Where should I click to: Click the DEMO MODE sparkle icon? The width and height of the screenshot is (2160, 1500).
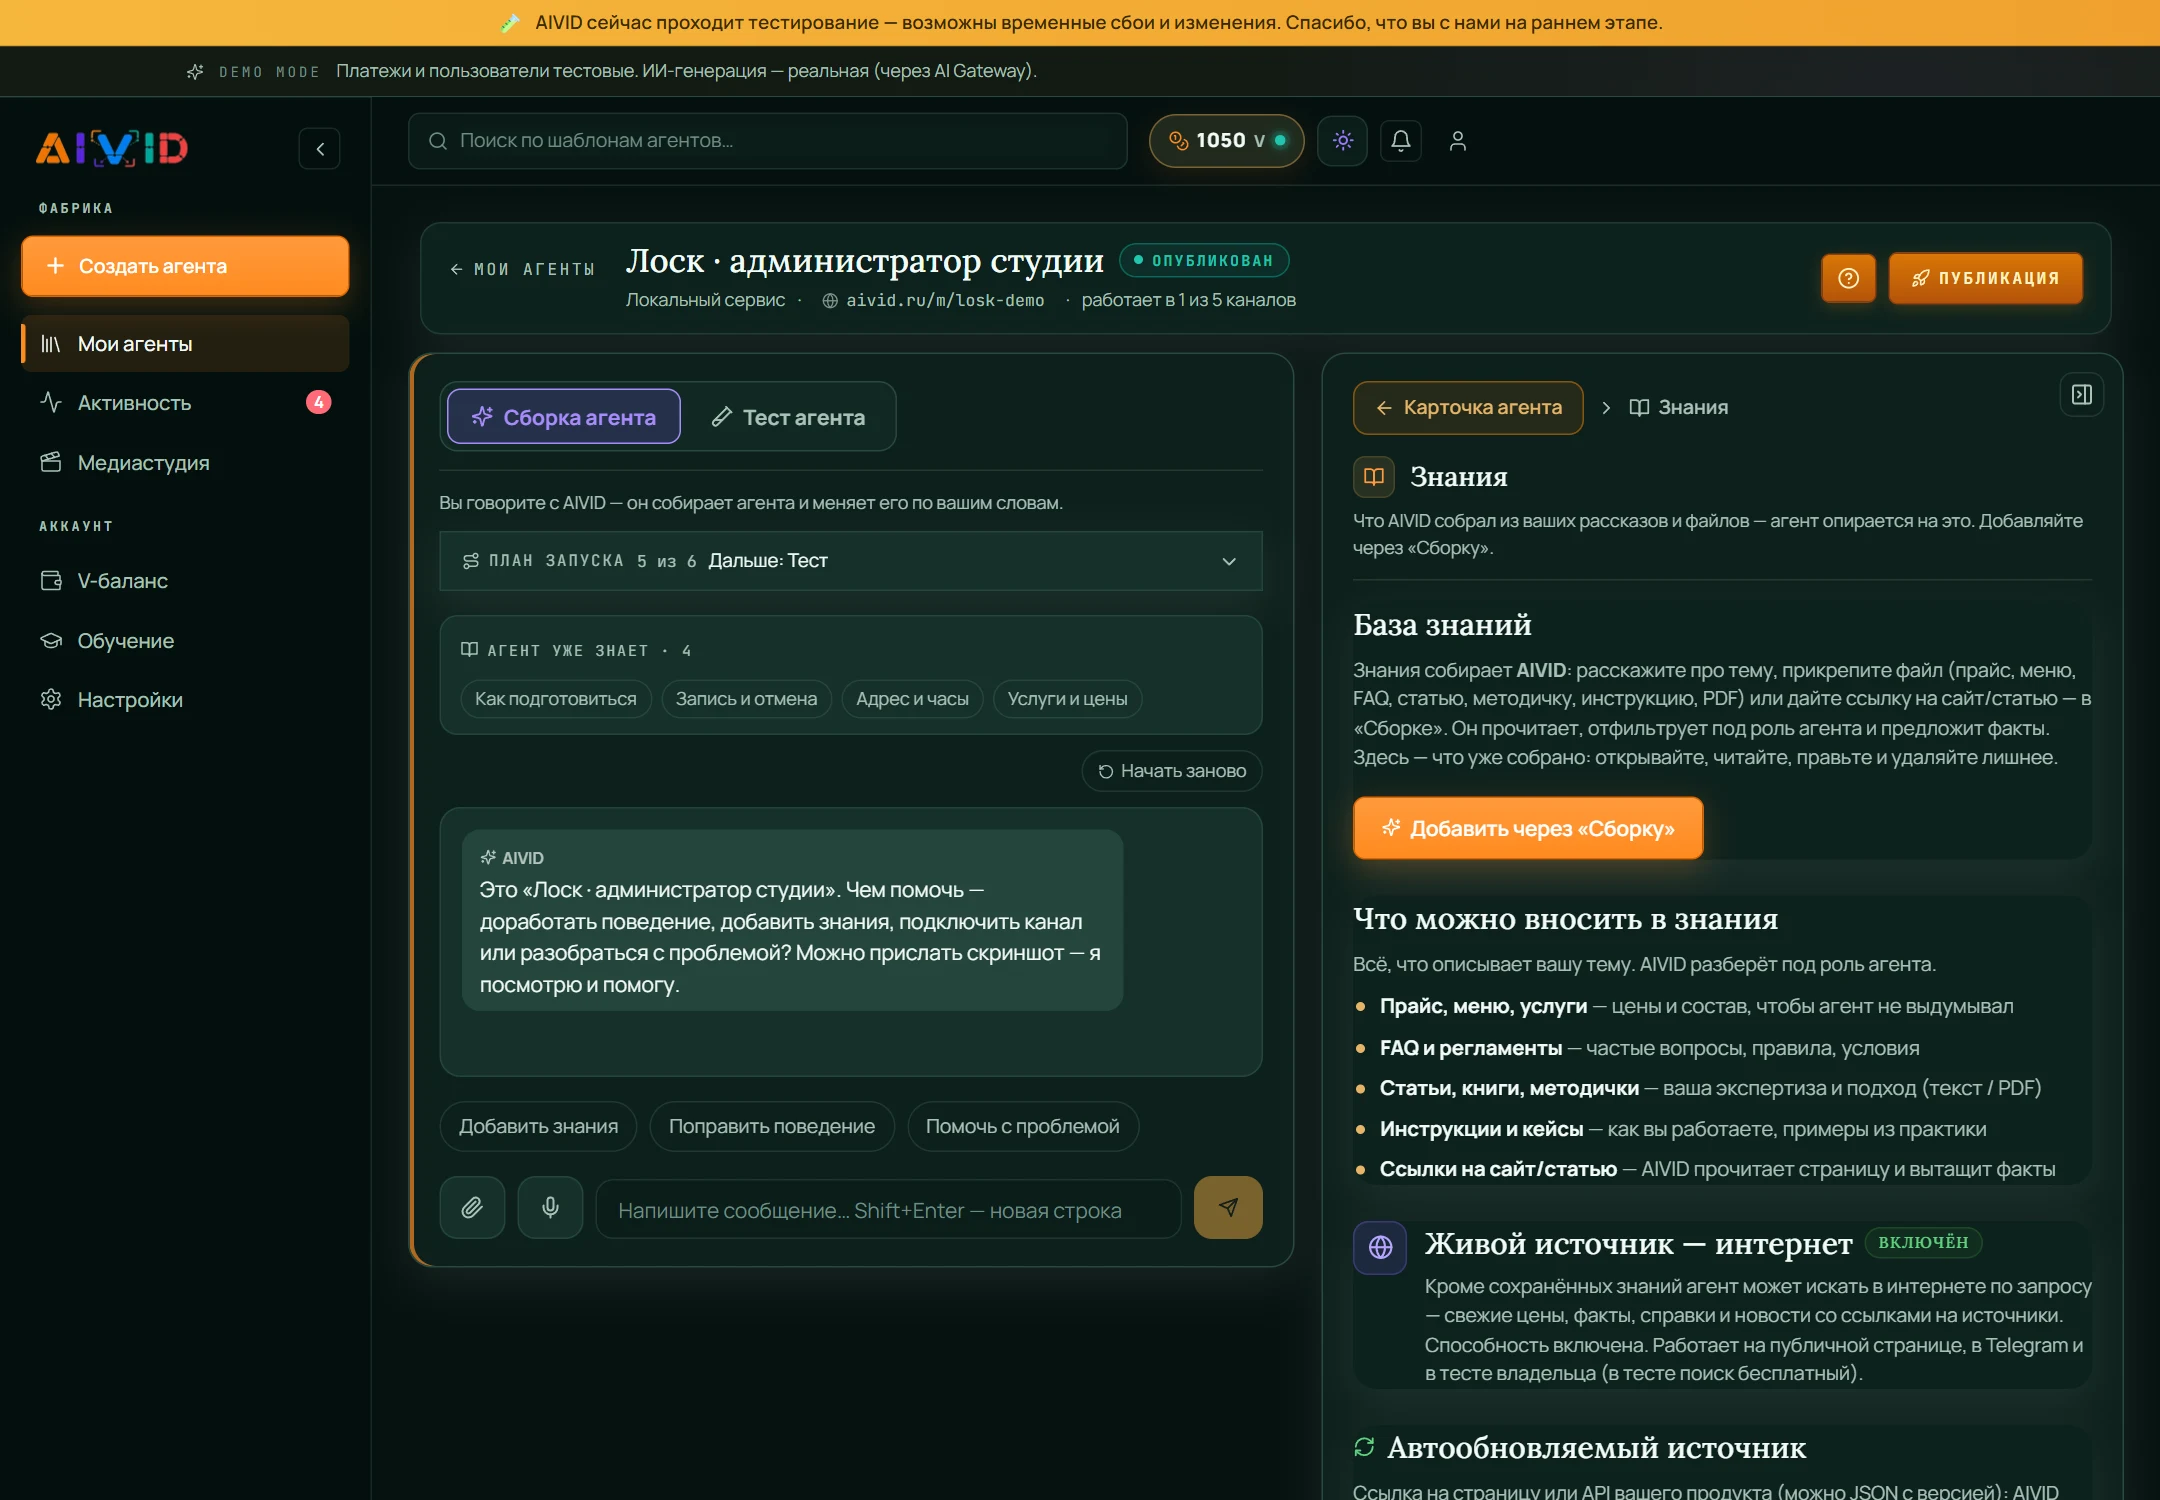[195, 72]
